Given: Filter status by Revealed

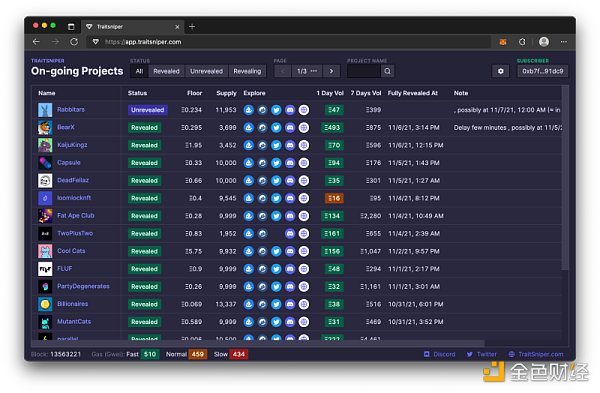Looking at the screenshot, I should click(166, 71).
